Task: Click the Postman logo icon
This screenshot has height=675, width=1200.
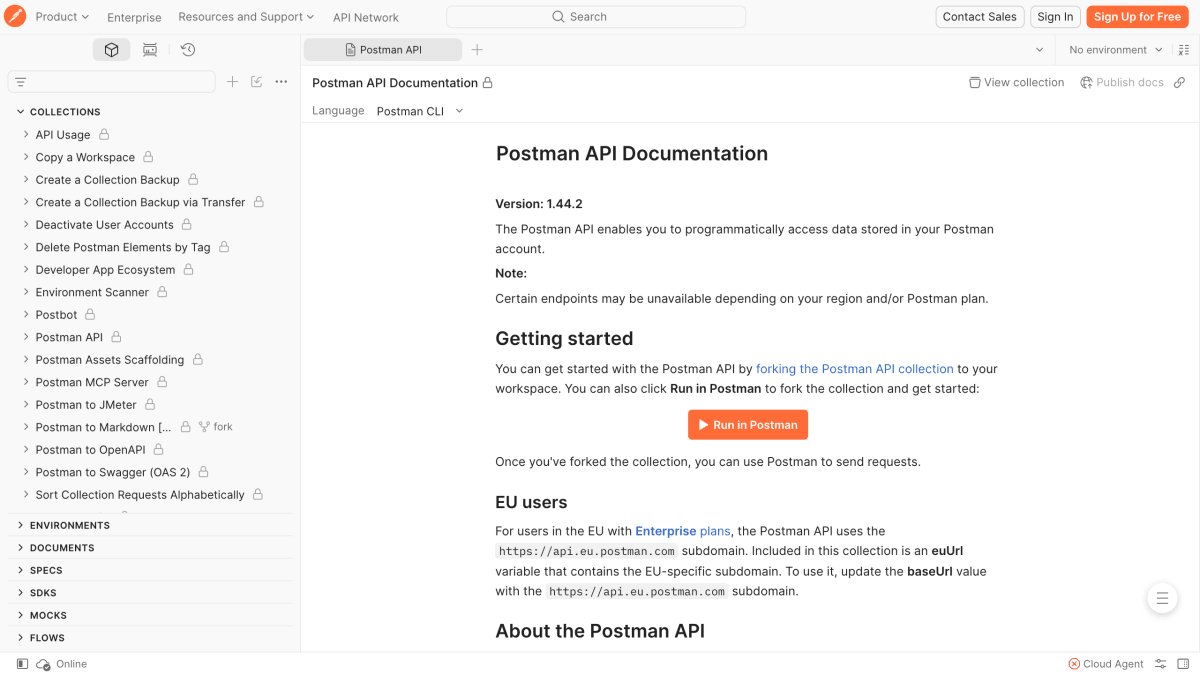Action: (x=15, y=16)
